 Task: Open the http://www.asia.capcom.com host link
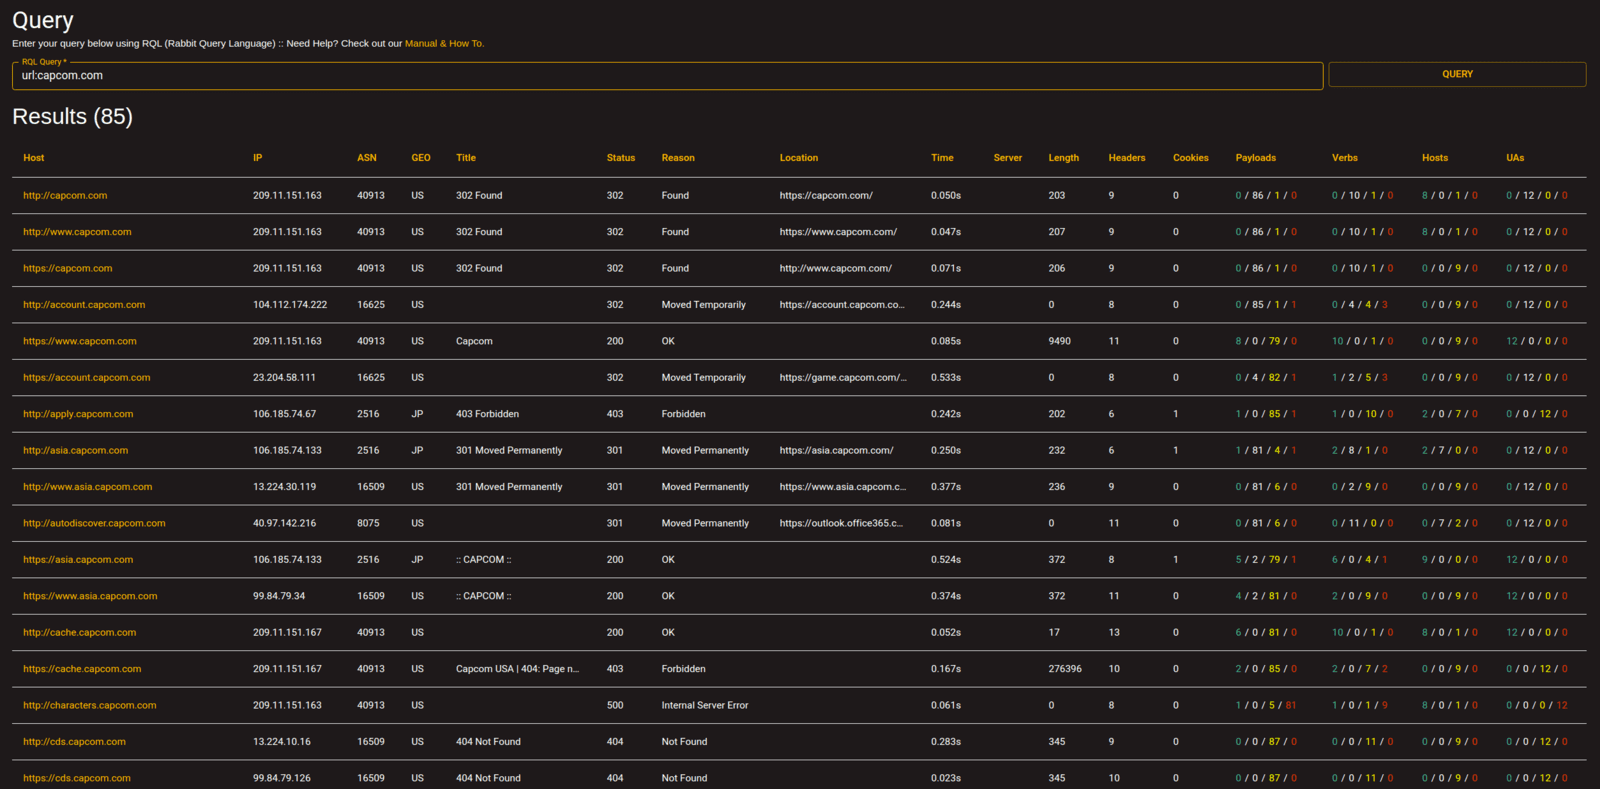coord(88,487)
